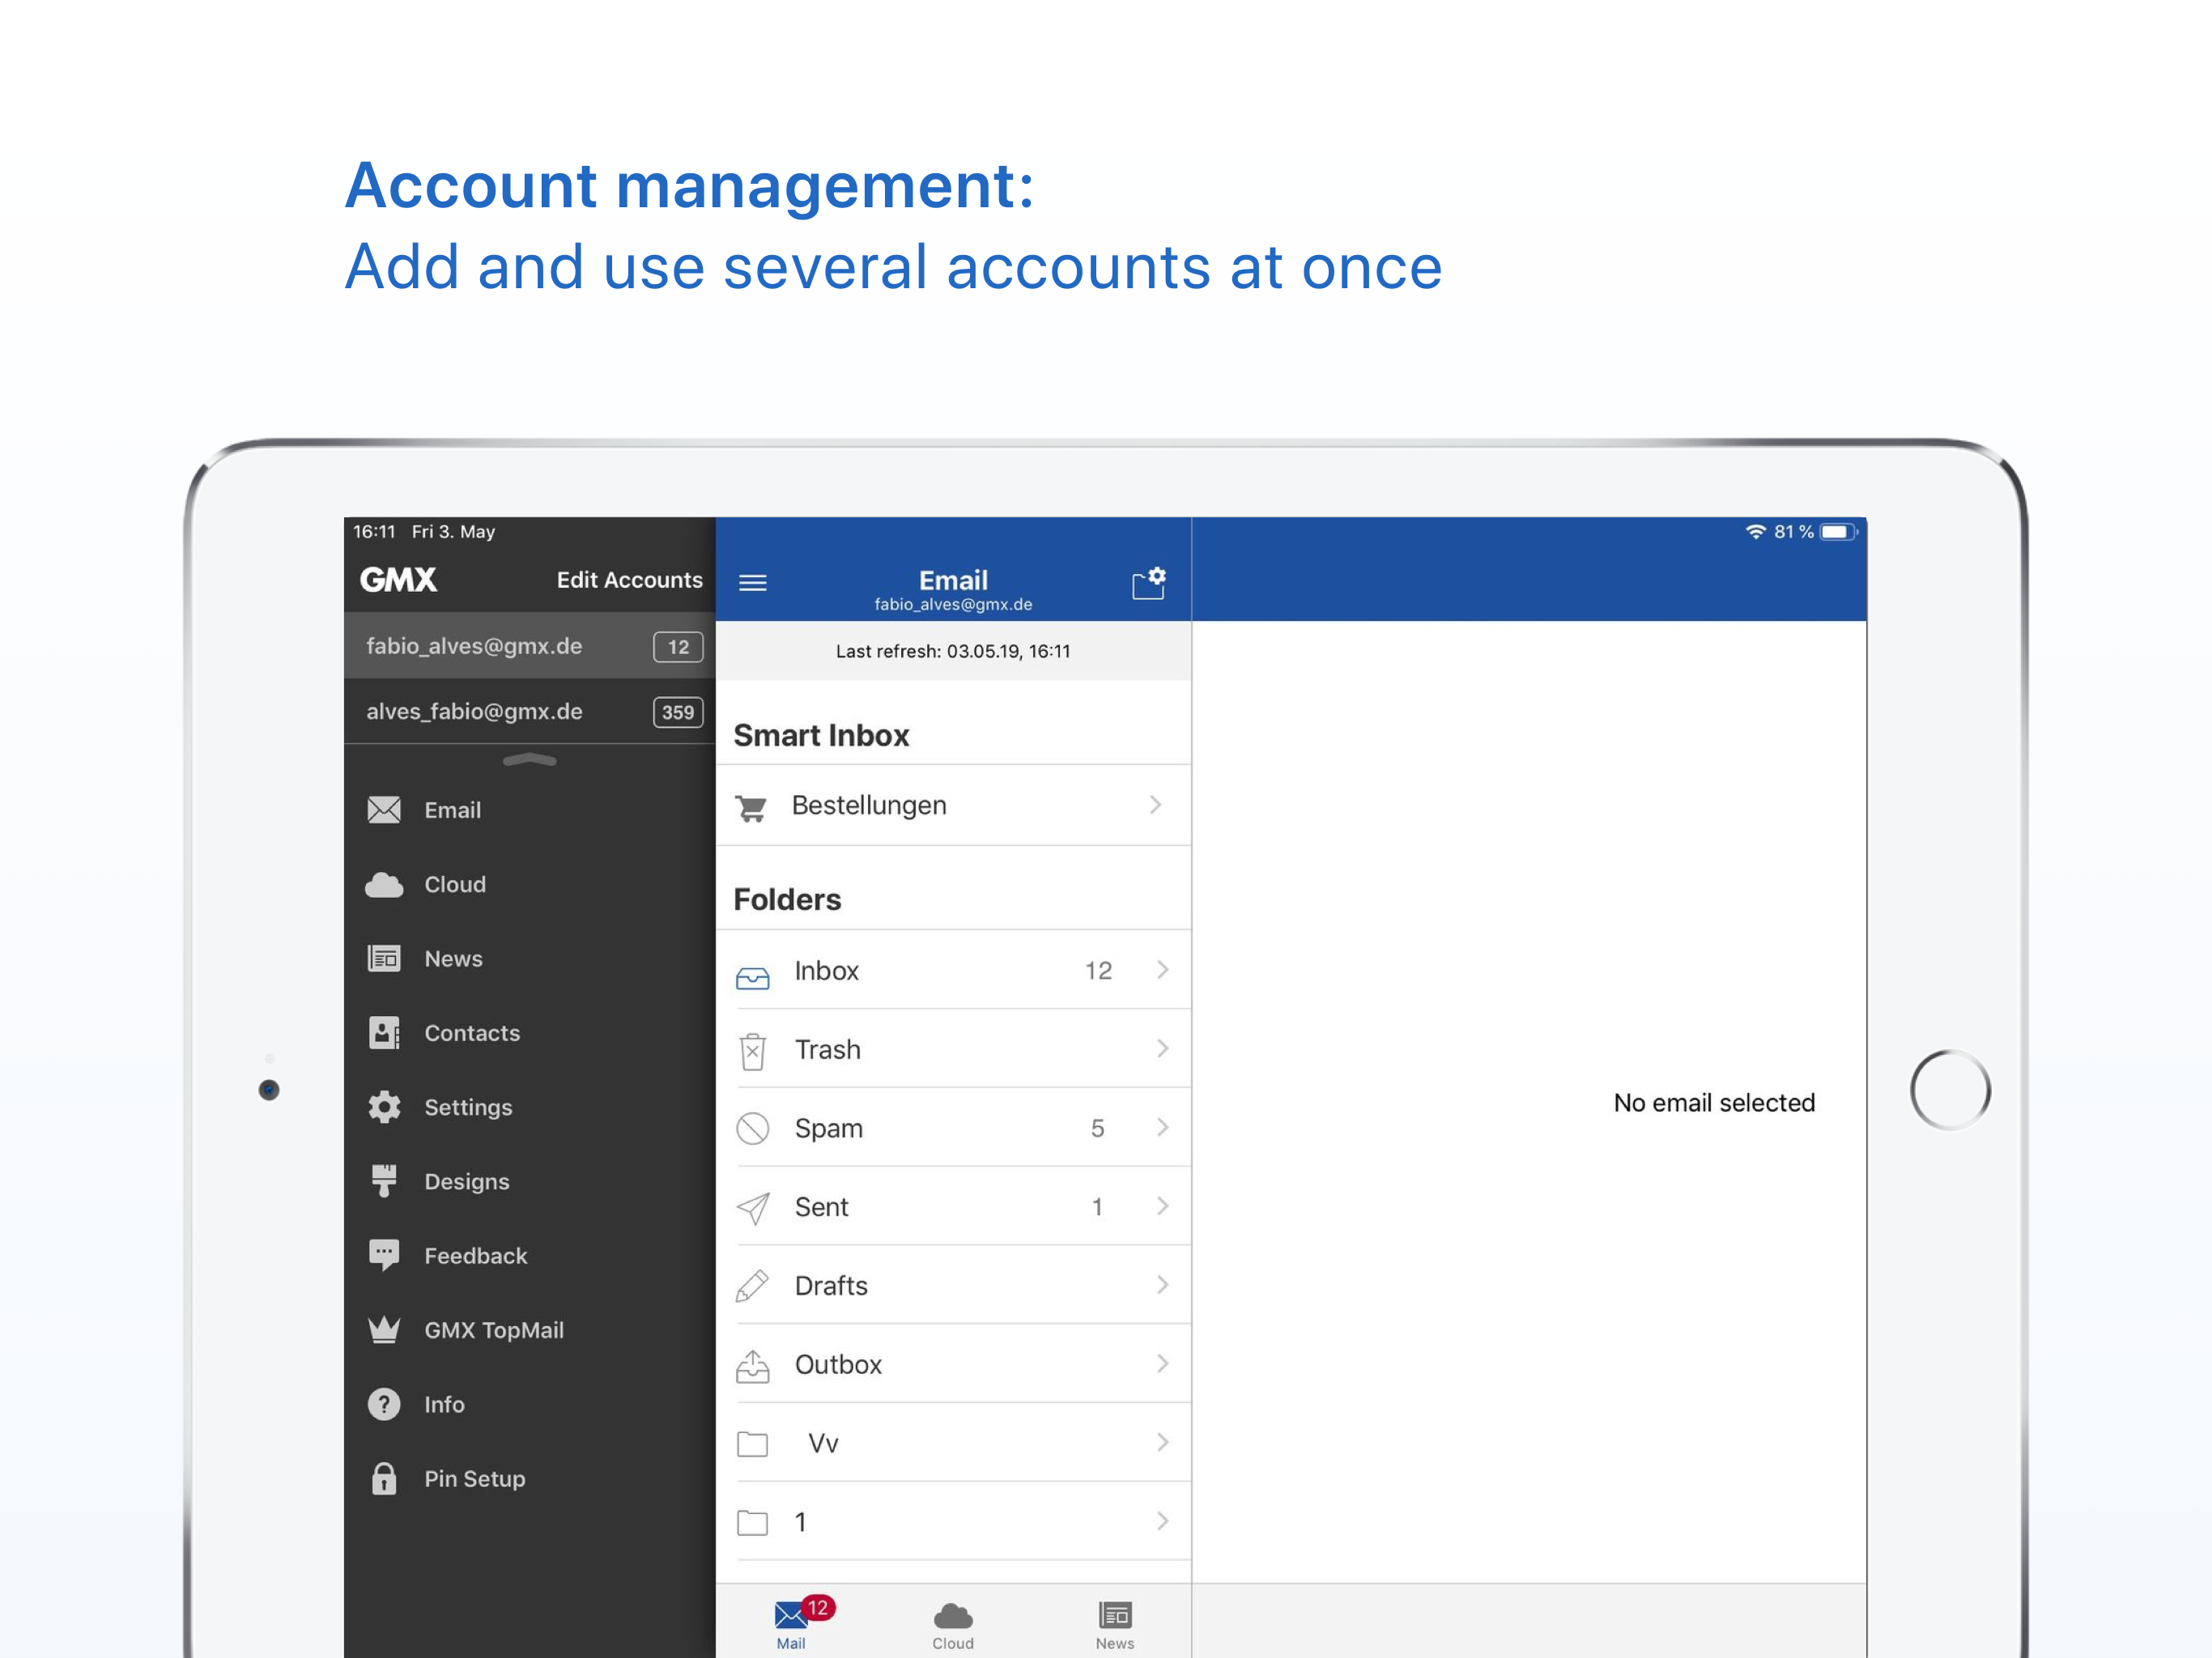Select the Mail tab with badge 12
Screen dimensions: 2212x1658
pos(791,1624)
